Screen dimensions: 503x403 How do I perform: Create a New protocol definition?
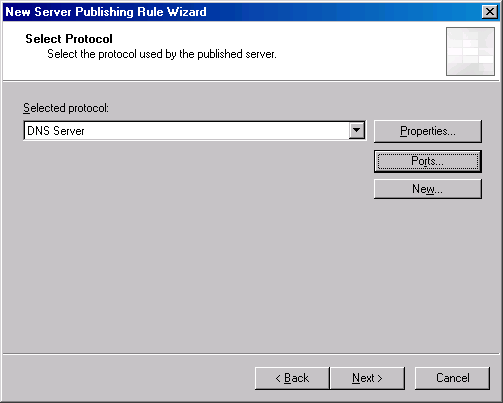point(428,189)
